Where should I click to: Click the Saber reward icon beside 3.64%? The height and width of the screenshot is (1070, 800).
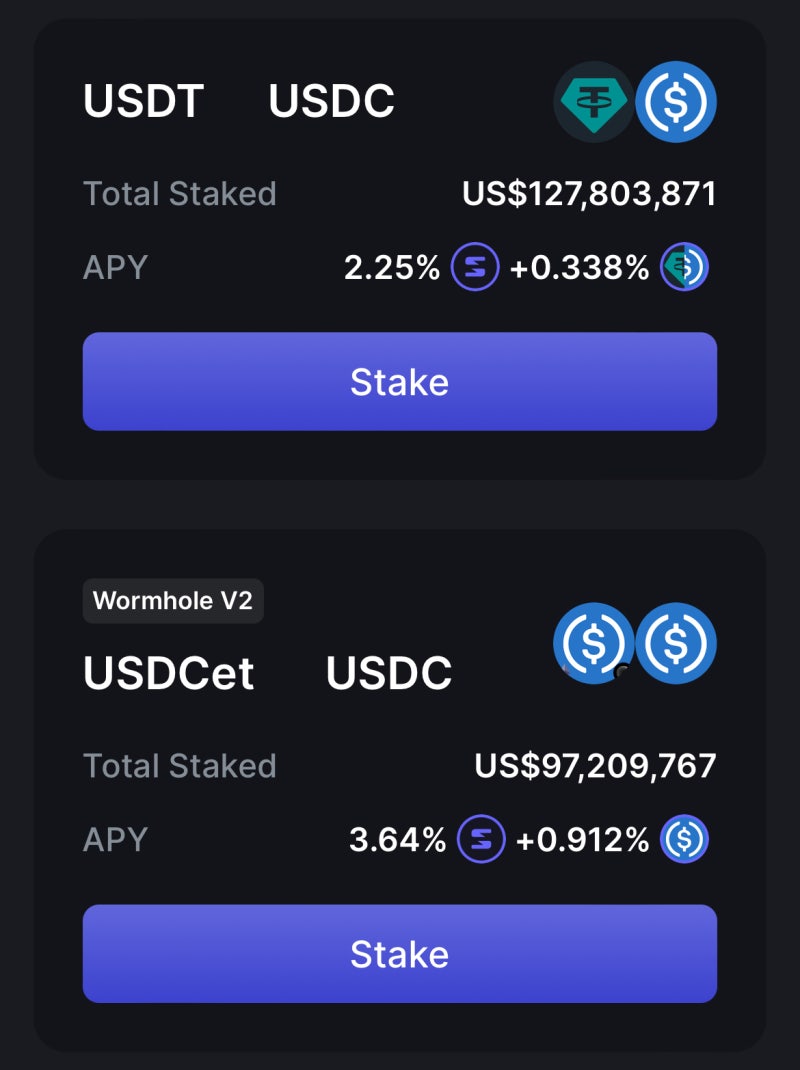(481, 839)
